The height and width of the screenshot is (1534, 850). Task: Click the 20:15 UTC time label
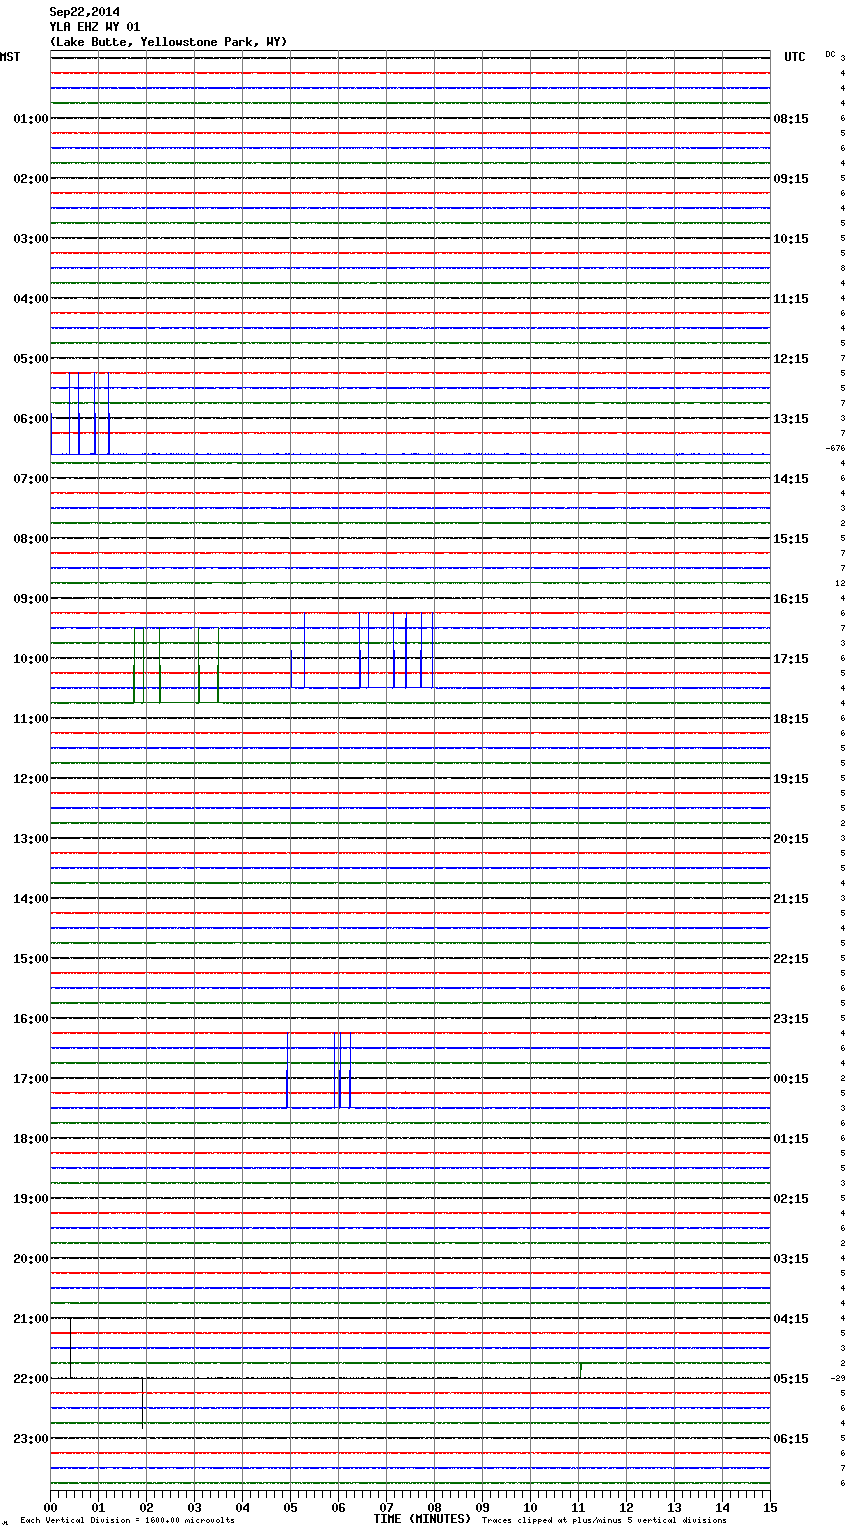pos(791,839)
